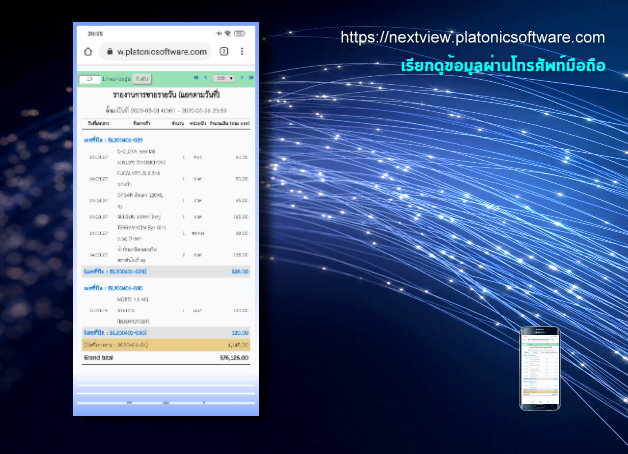Click bill number header ending 029
Screen dimensions: 628x454
113,140
